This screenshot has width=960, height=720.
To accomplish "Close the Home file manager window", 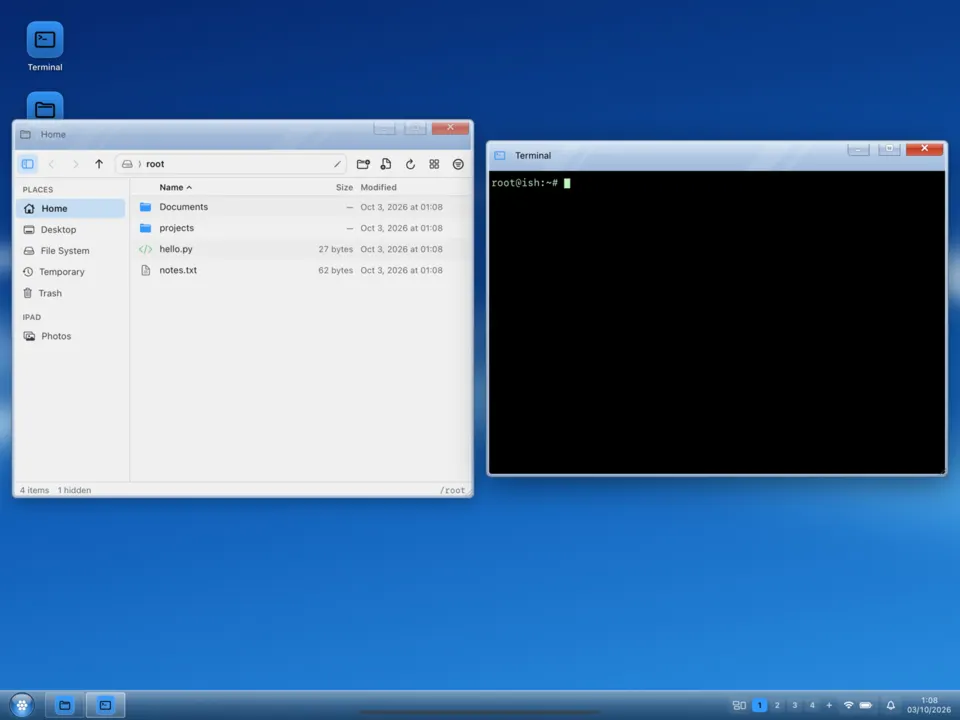I will coord(450,128).
